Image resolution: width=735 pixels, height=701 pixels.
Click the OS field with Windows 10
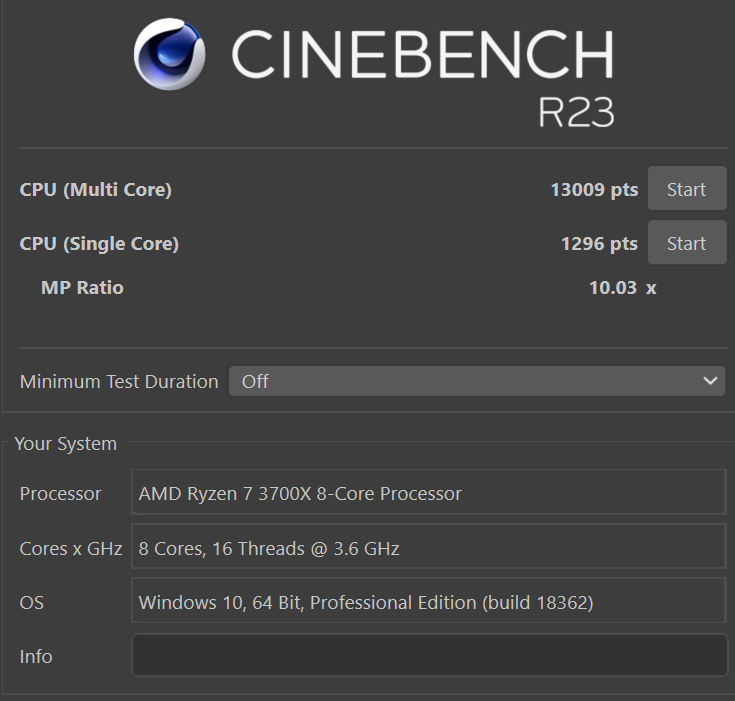[428, 601]
